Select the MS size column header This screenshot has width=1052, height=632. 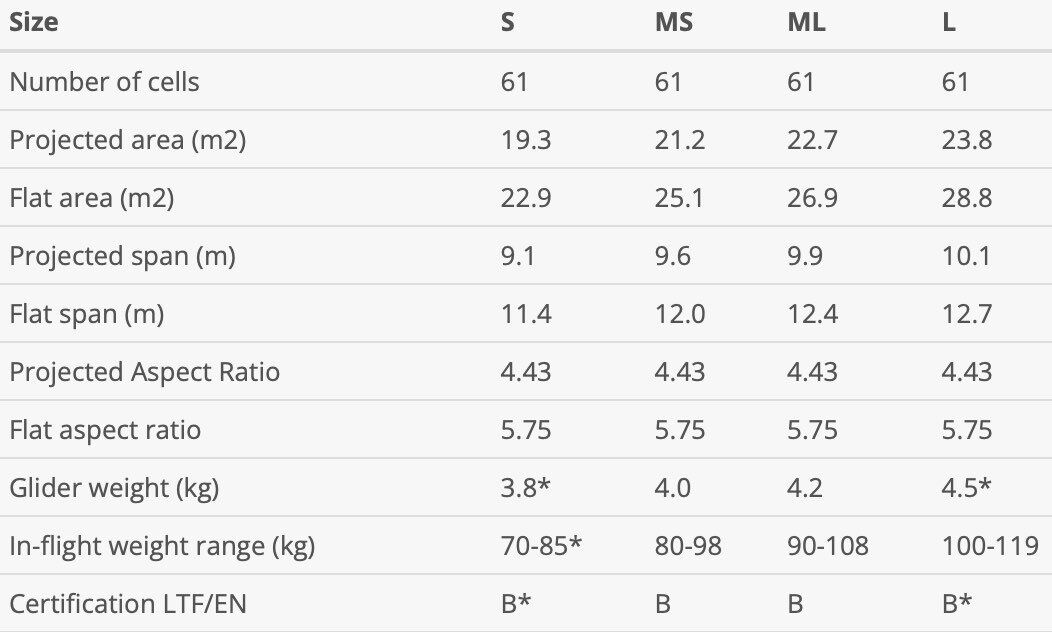674,22
